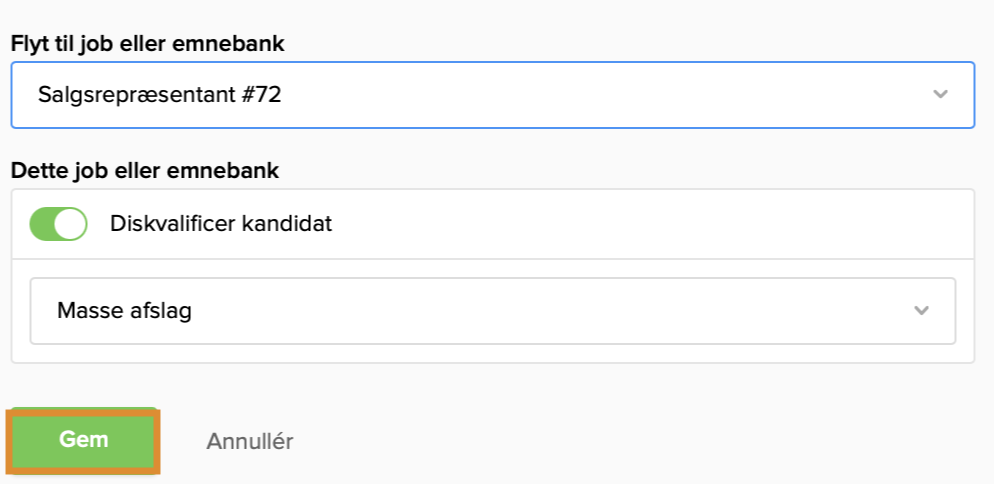Expand the job or talent pool selector
The image size is (994, 484).
tap(492, 95)
